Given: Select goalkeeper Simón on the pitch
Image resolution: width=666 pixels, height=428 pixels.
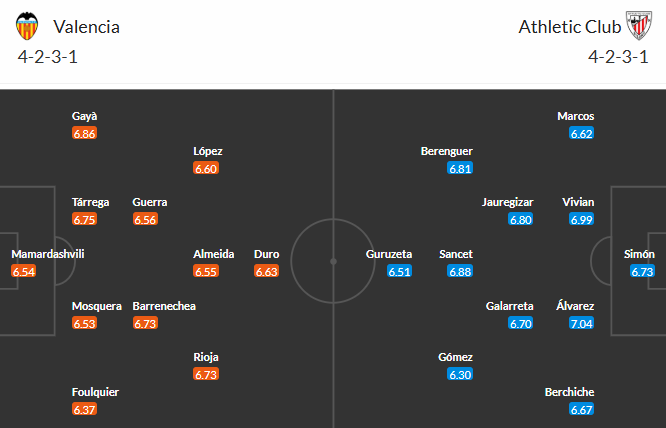Looking at the screenshot, I should click(639, 254).
